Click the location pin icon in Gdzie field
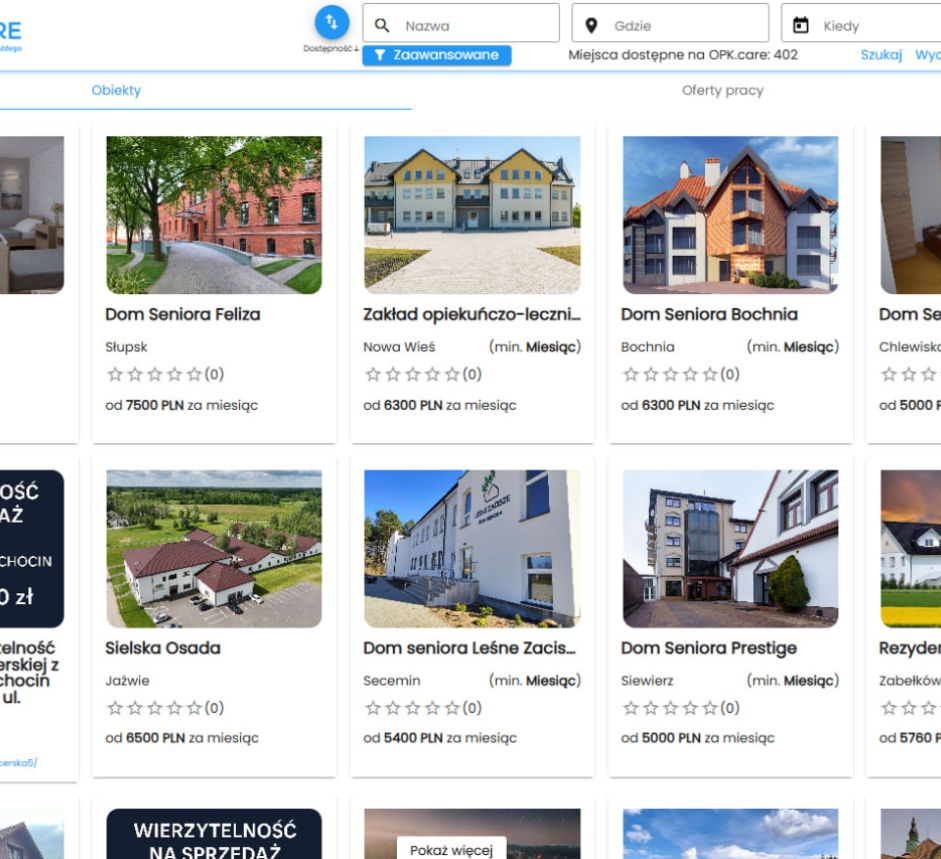The height and width of the screenshot is (859, 941). click(591, 25)
